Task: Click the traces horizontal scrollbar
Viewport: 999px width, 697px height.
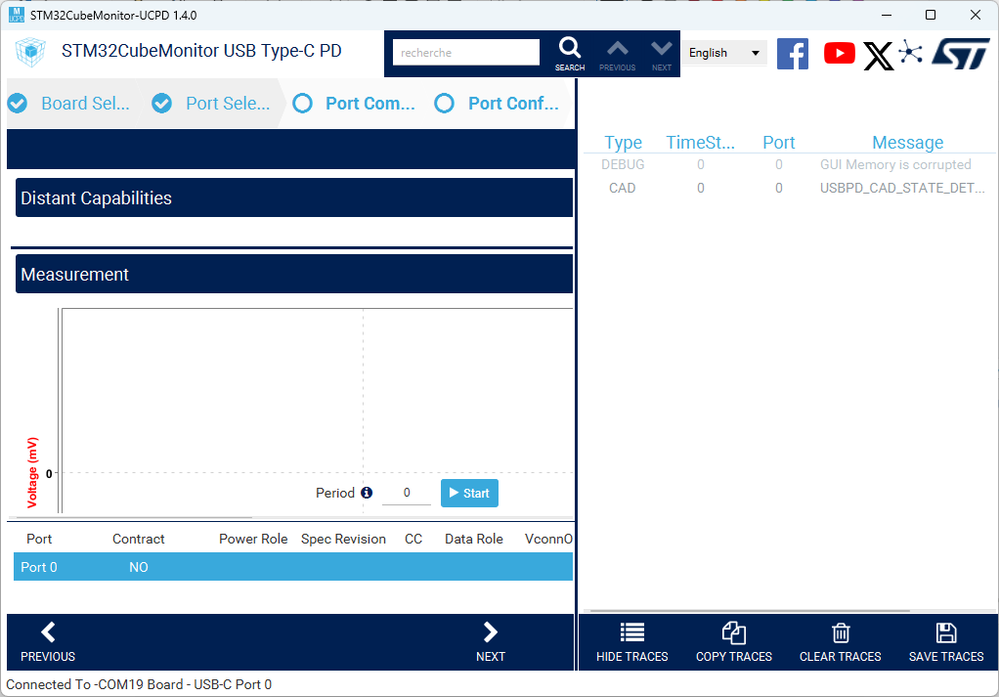Action: tap(751, 611)
